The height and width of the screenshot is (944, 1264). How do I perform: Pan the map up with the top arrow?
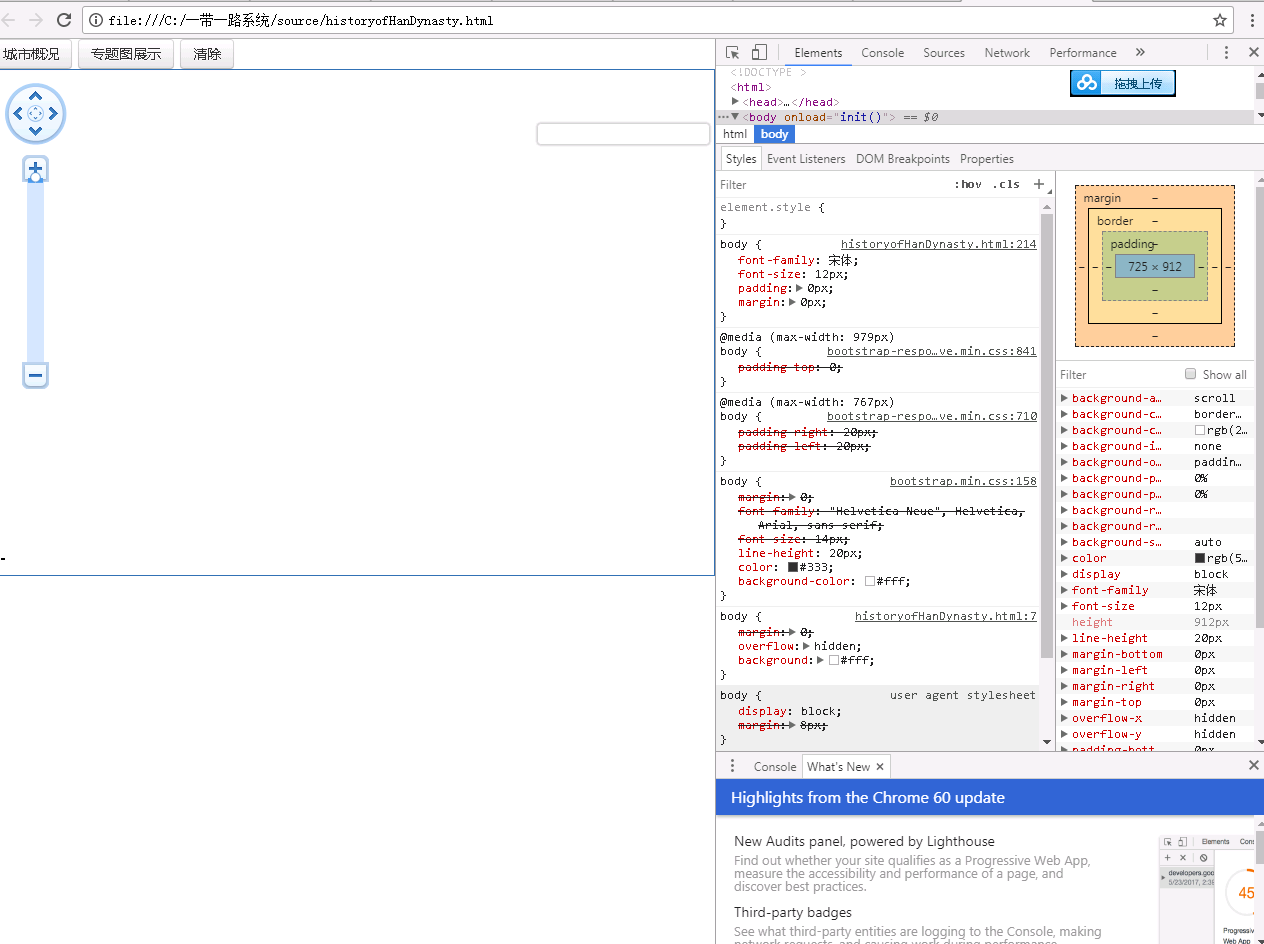coord(36,96)
